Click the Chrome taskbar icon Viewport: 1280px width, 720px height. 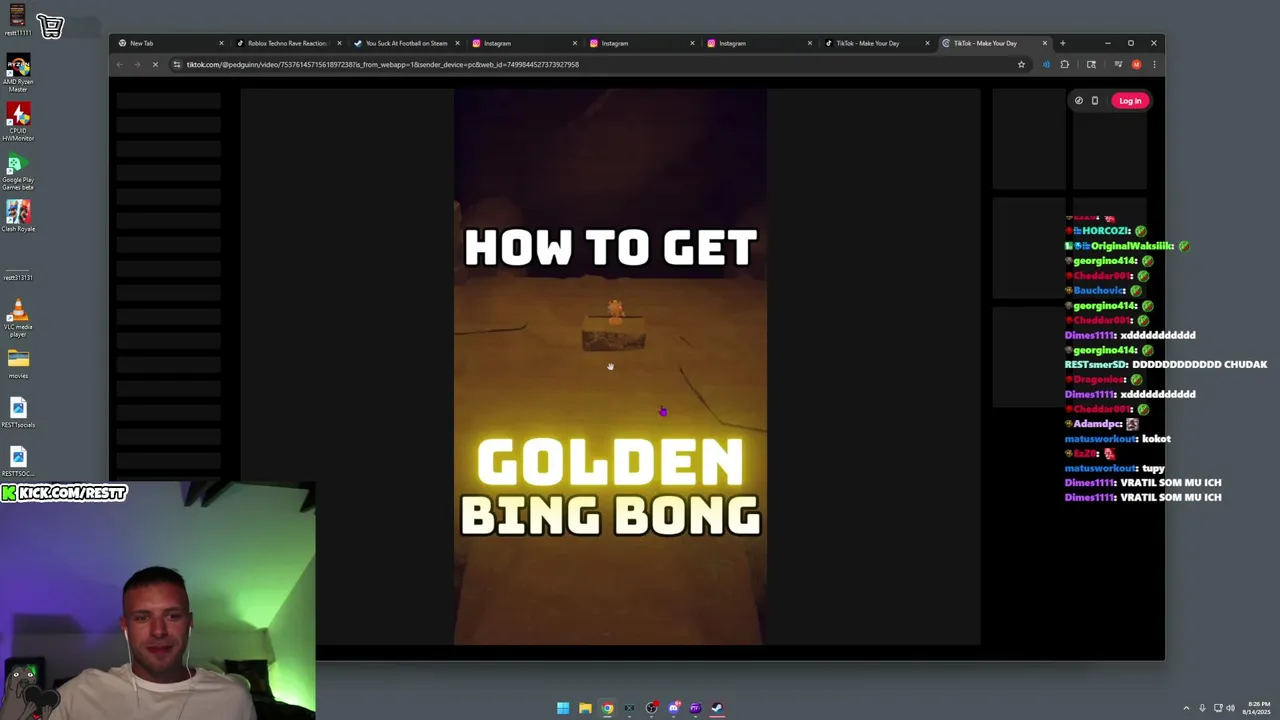(607, 708)
